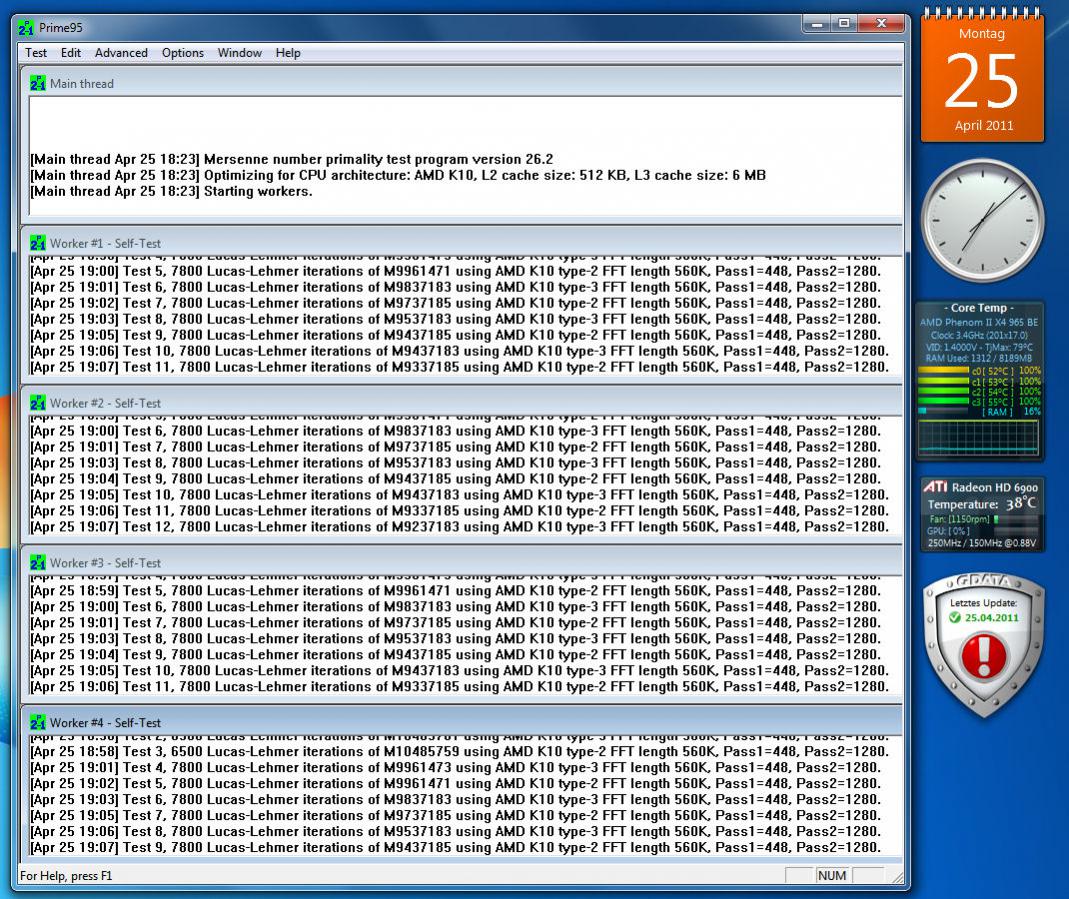Click Worker #4 Test 3 M10485759 line
The image size is (1069, 899).
click(460, 752)
